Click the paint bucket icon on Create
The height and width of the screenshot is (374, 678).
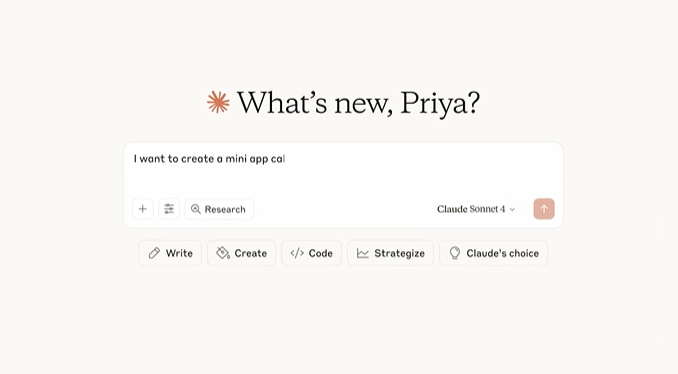(223, 253)
